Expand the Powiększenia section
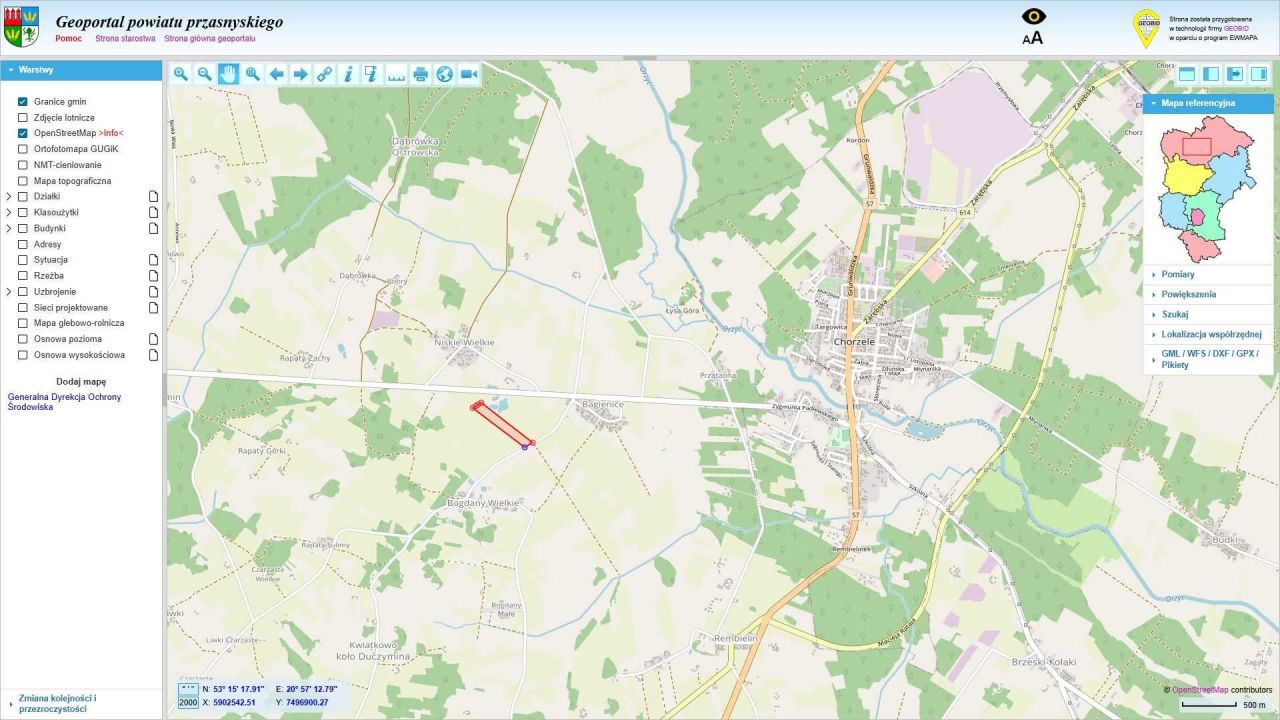 tap(1208, 295)
